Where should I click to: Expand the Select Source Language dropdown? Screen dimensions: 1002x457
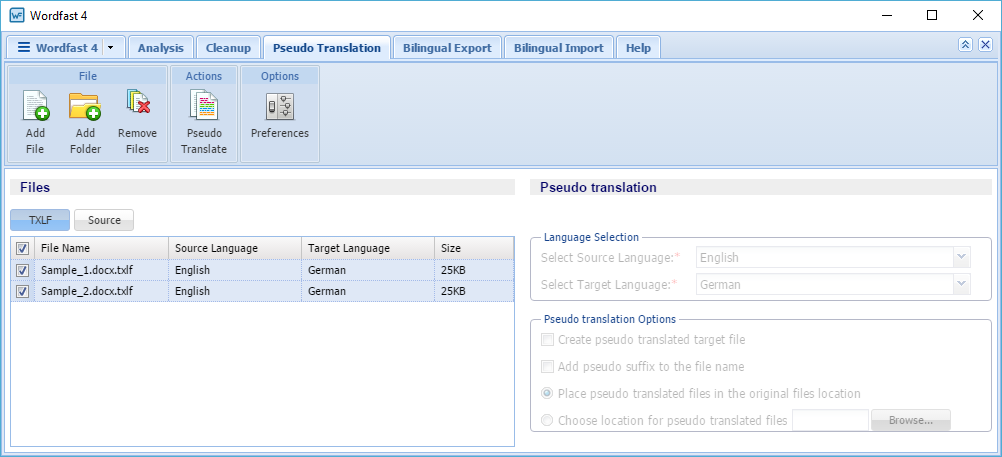(962, 258)
